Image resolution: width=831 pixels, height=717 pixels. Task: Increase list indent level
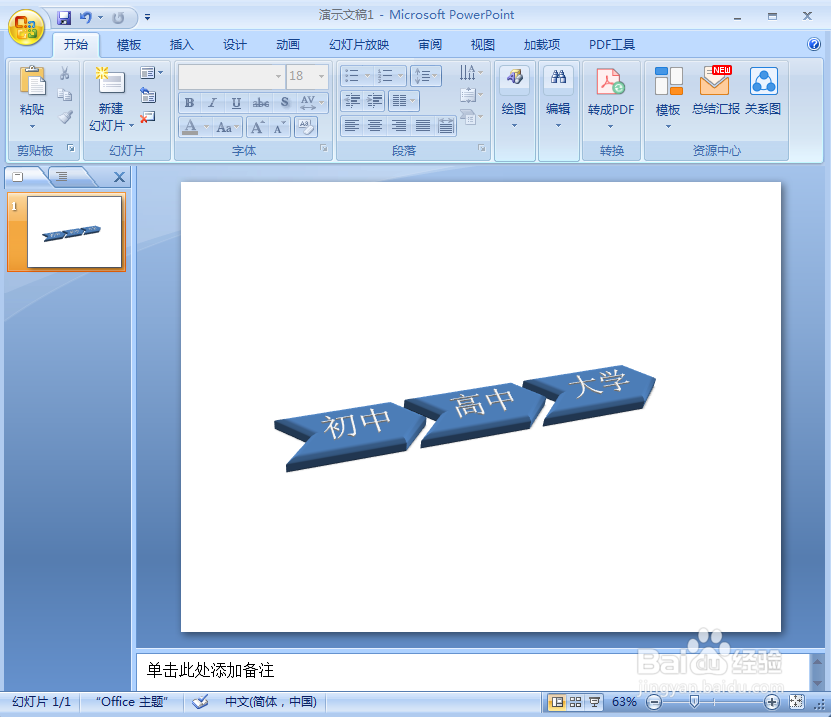pyautogui.click(x=375, y=100)
